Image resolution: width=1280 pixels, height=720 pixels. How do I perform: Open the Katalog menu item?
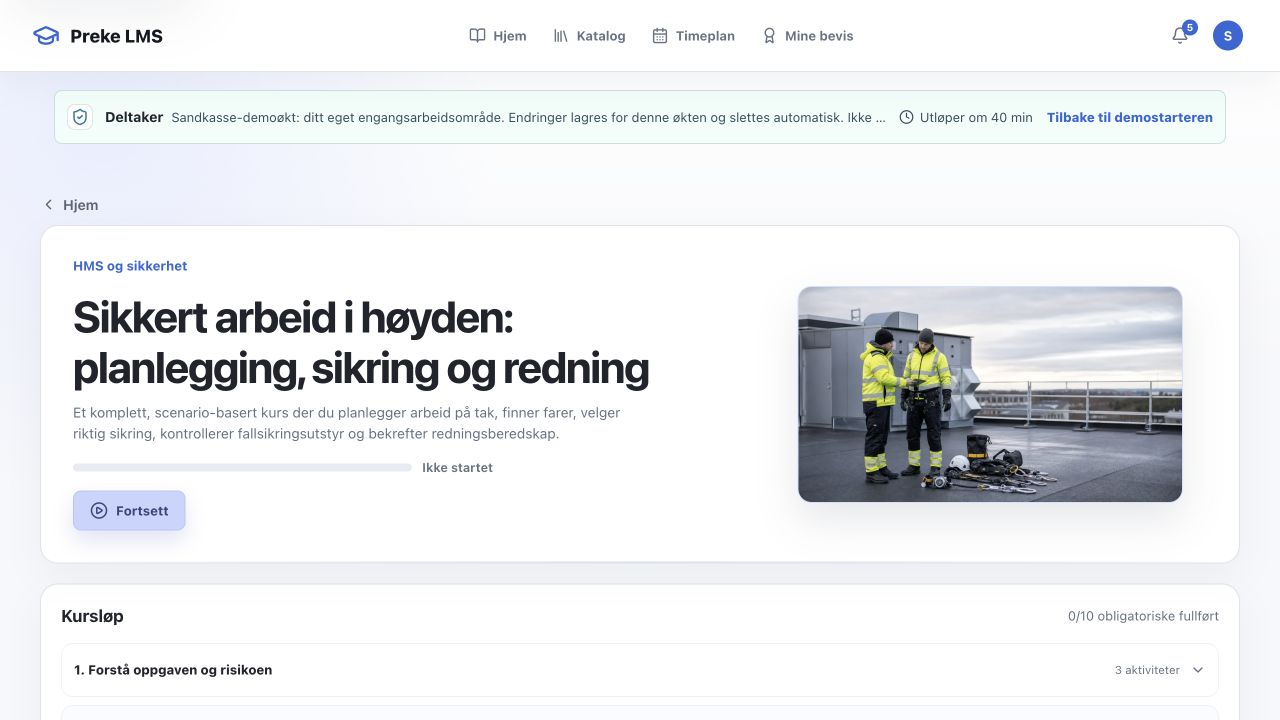(589, 36)
